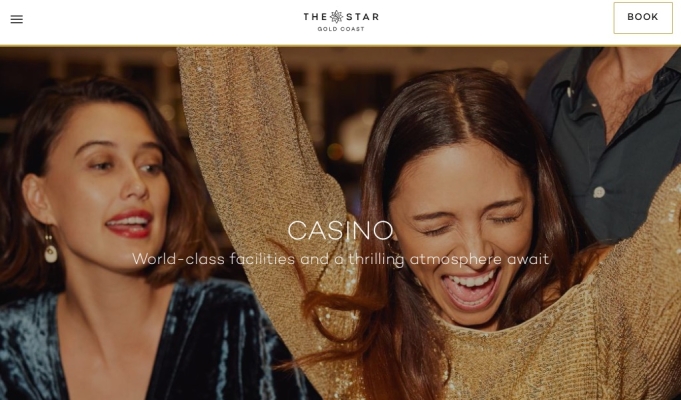This screenshot has height=400, width=681.
Task: Click the word THE in header logo
Action: [x=316, y=17]
